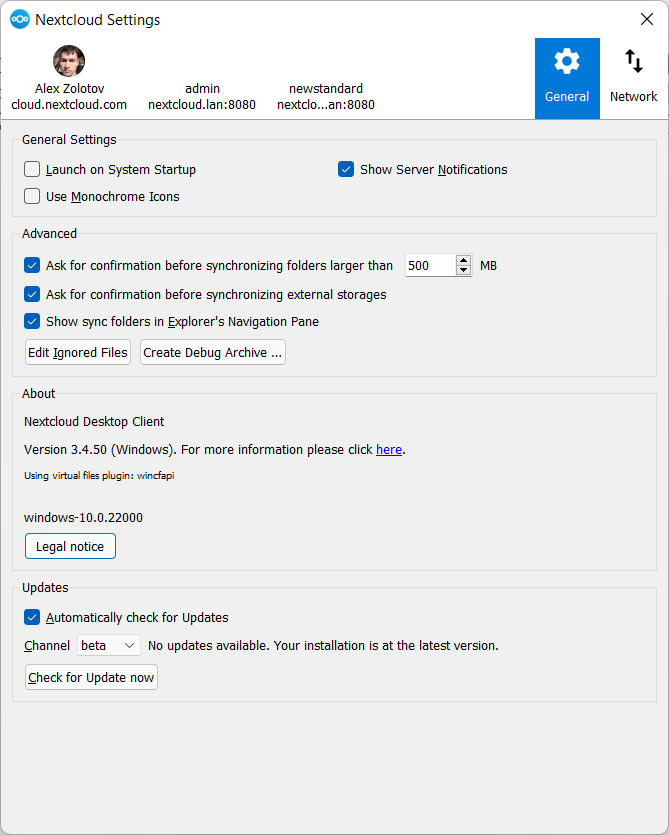Open the newstandard account tab
Screen dimensions: 669x835
click(x=325, y=96)
